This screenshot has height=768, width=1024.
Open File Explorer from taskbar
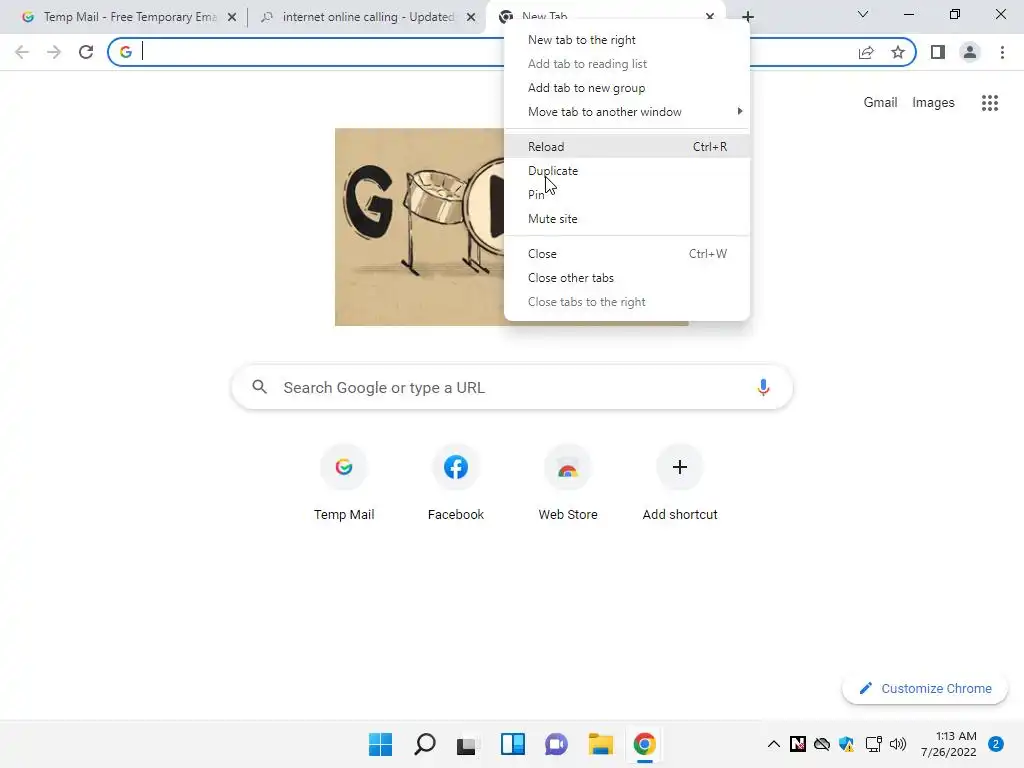point(600,744)
